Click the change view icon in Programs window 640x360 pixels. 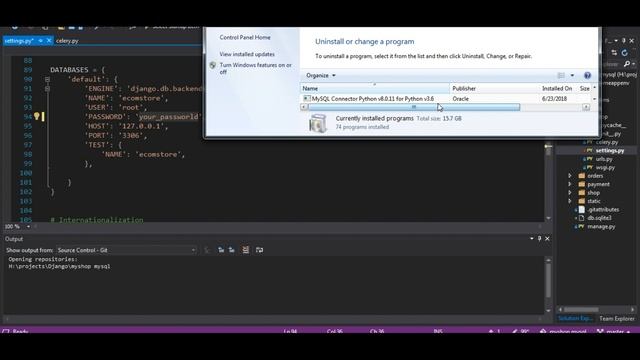[x=561, y=76]
